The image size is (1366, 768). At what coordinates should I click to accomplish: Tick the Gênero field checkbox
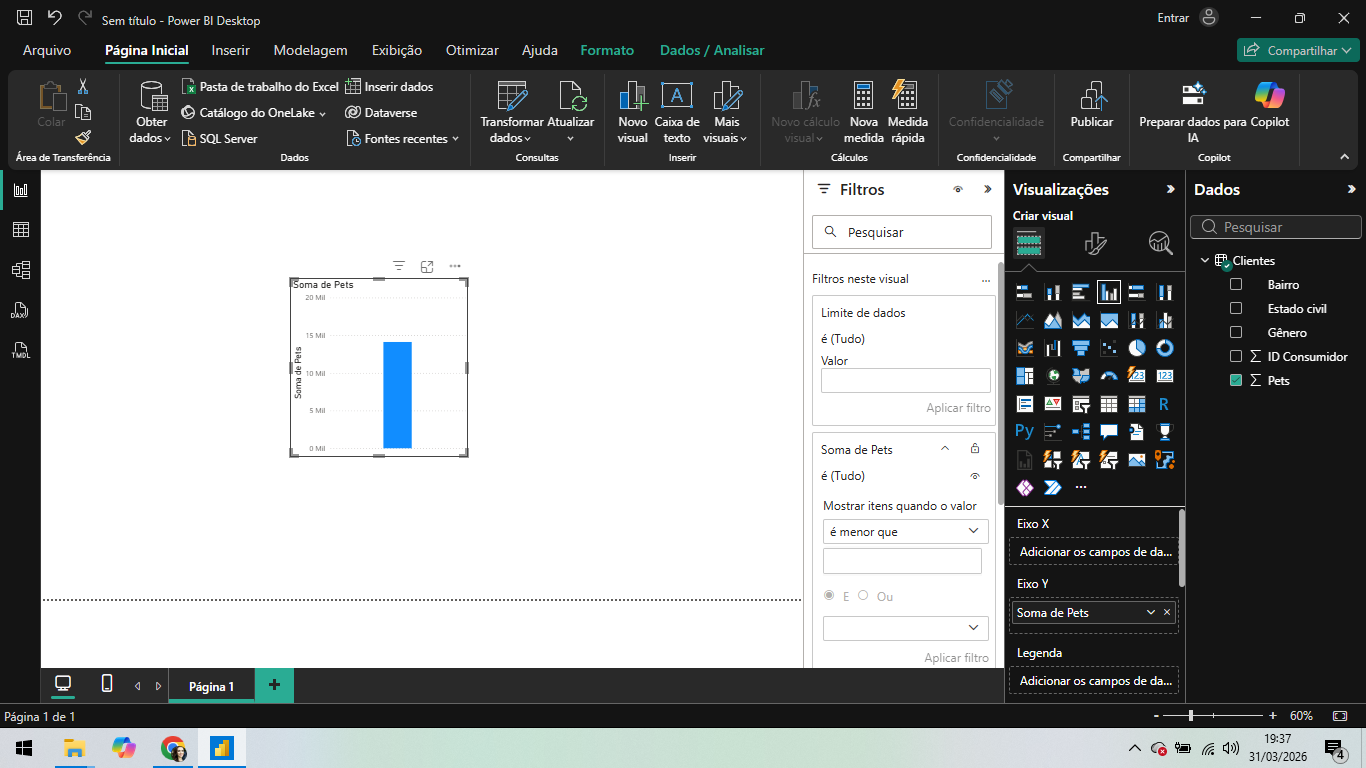pyautogui.click(x=1236, y=333)
